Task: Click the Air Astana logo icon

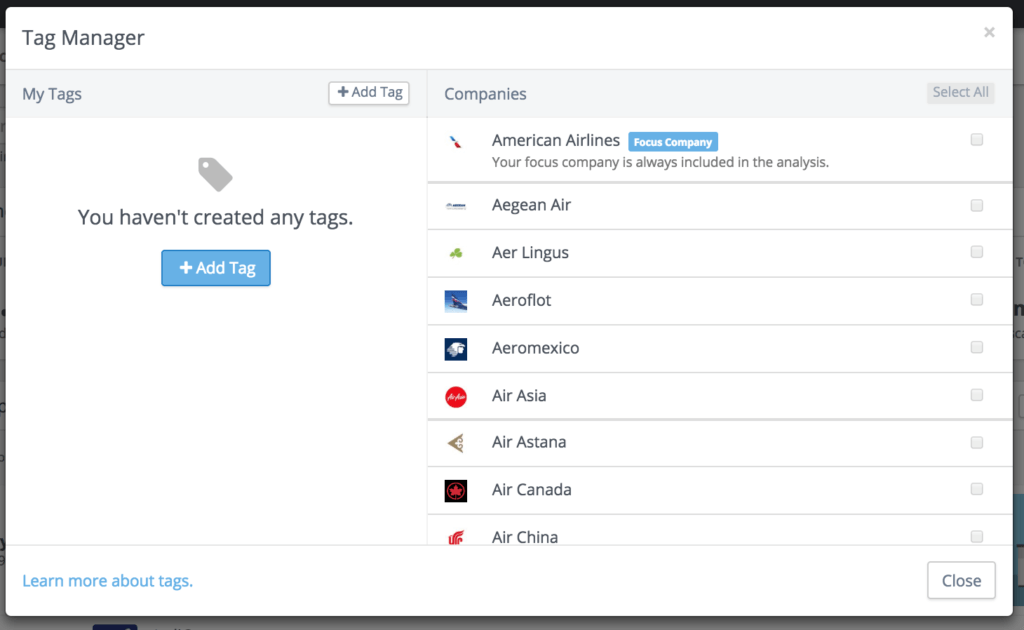Action: [456, 443]
